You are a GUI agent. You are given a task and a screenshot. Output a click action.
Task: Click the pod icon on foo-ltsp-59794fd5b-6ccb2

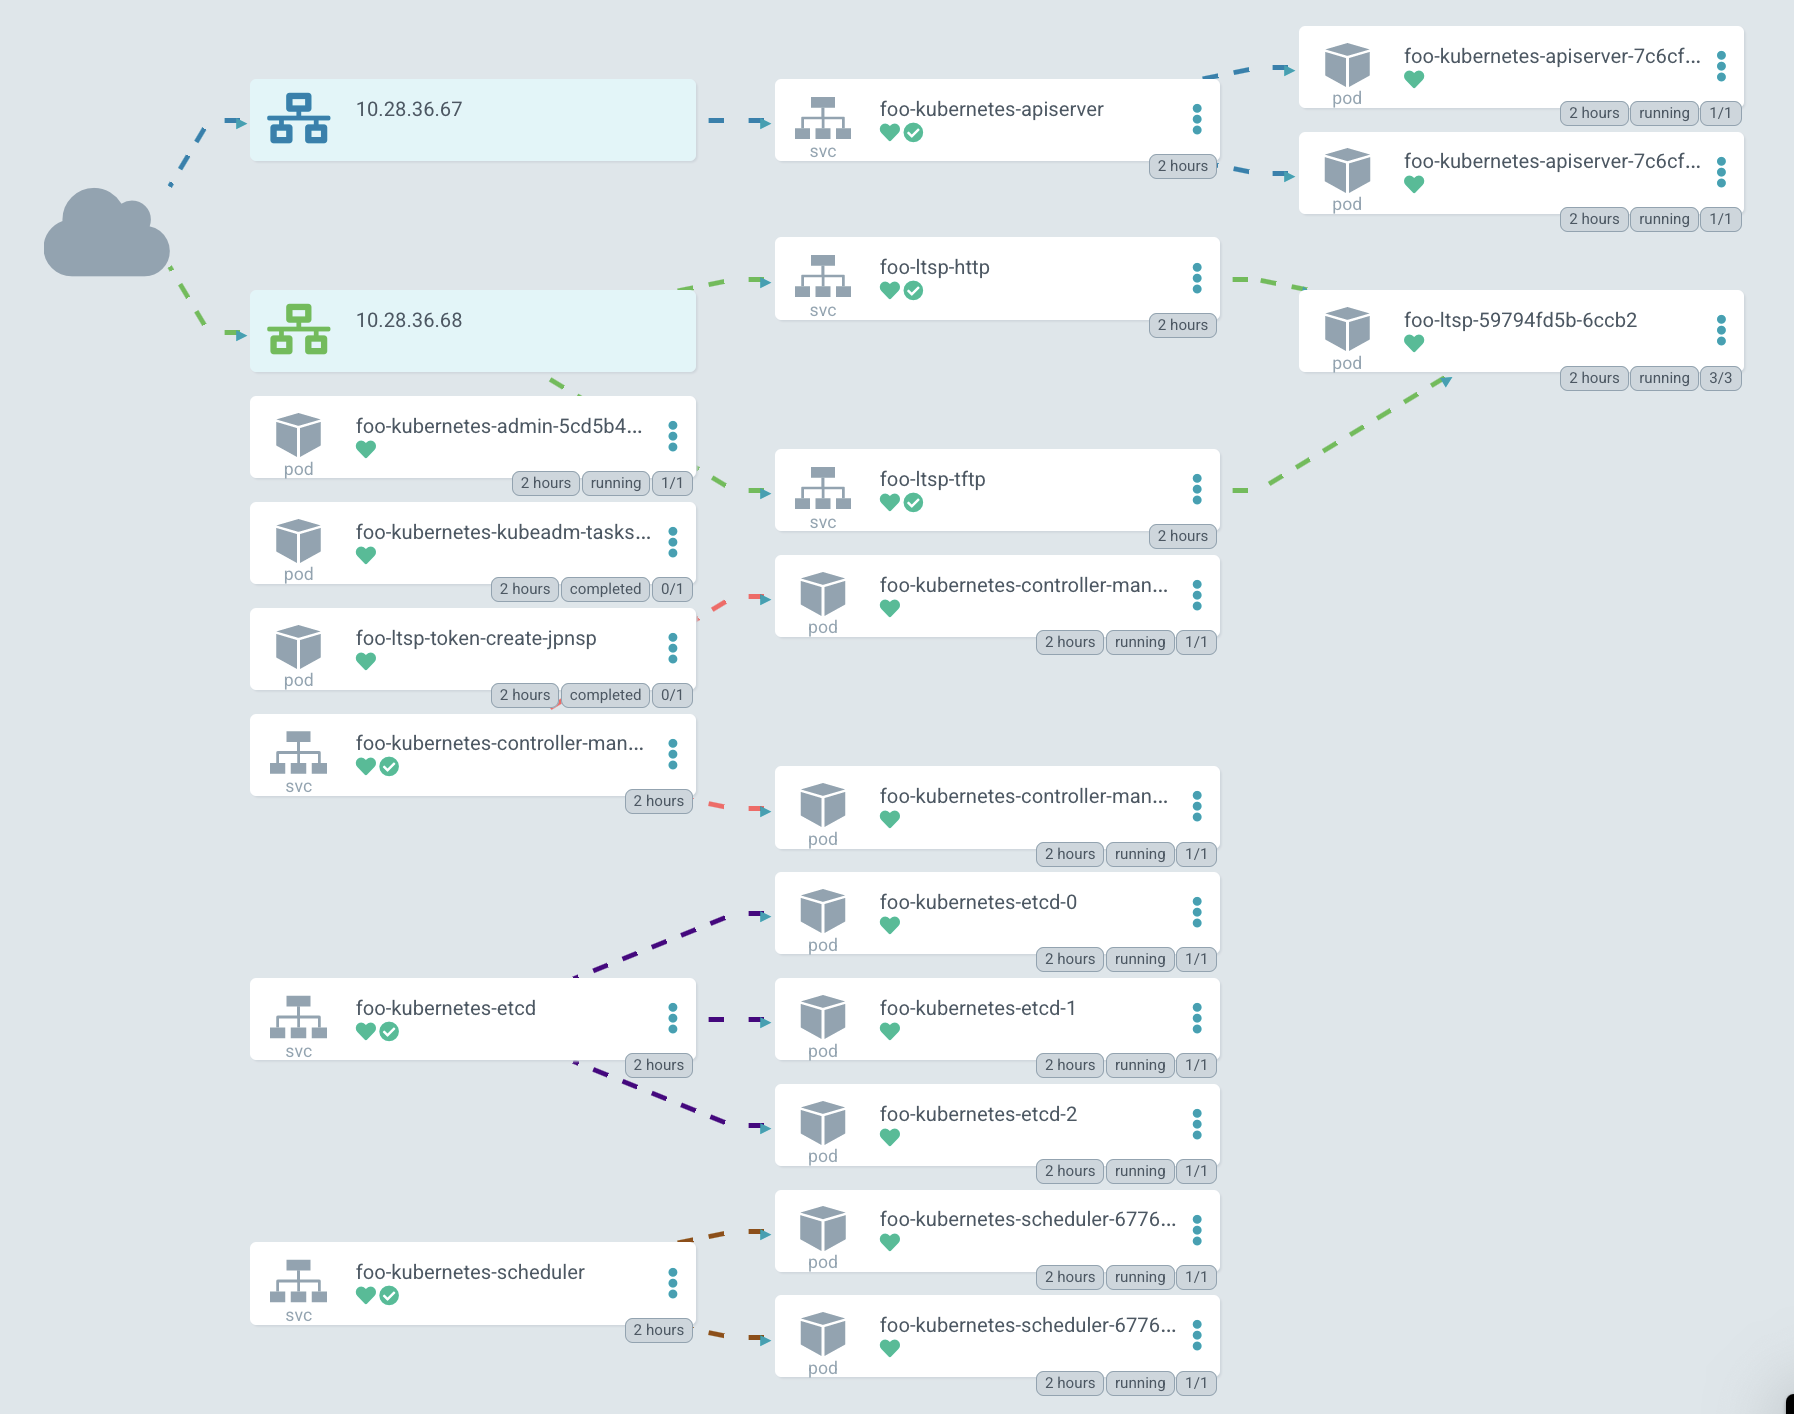pyautogui.click(x=1346, y=330)
